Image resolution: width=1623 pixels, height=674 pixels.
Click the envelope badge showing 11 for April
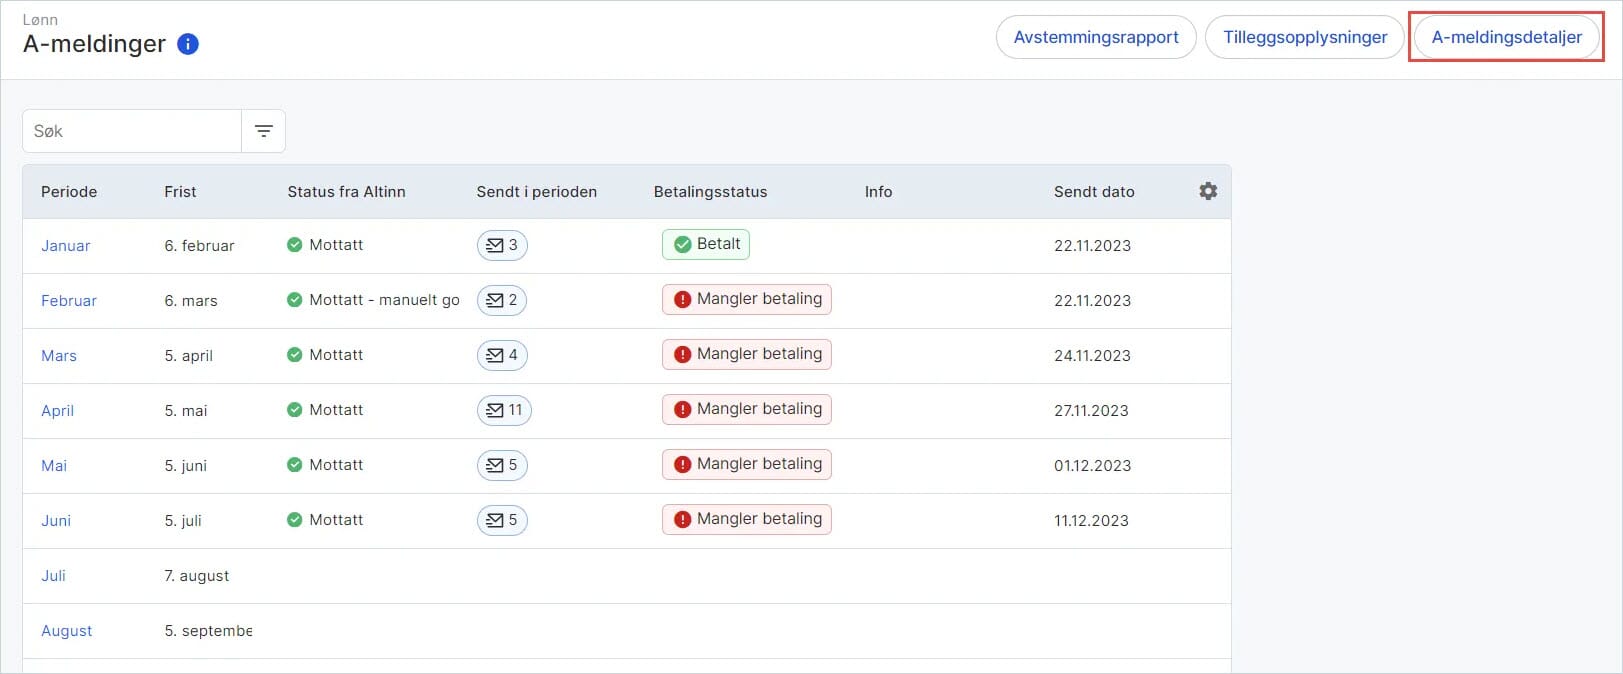point(504,410)
